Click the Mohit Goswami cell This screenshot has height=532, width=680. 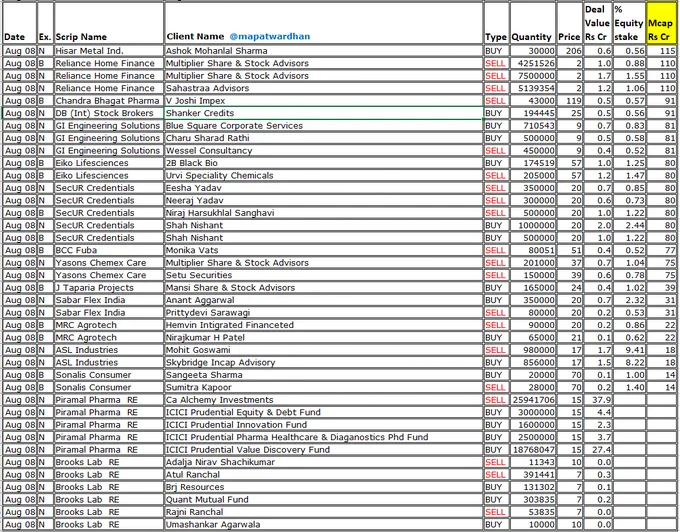324,350
